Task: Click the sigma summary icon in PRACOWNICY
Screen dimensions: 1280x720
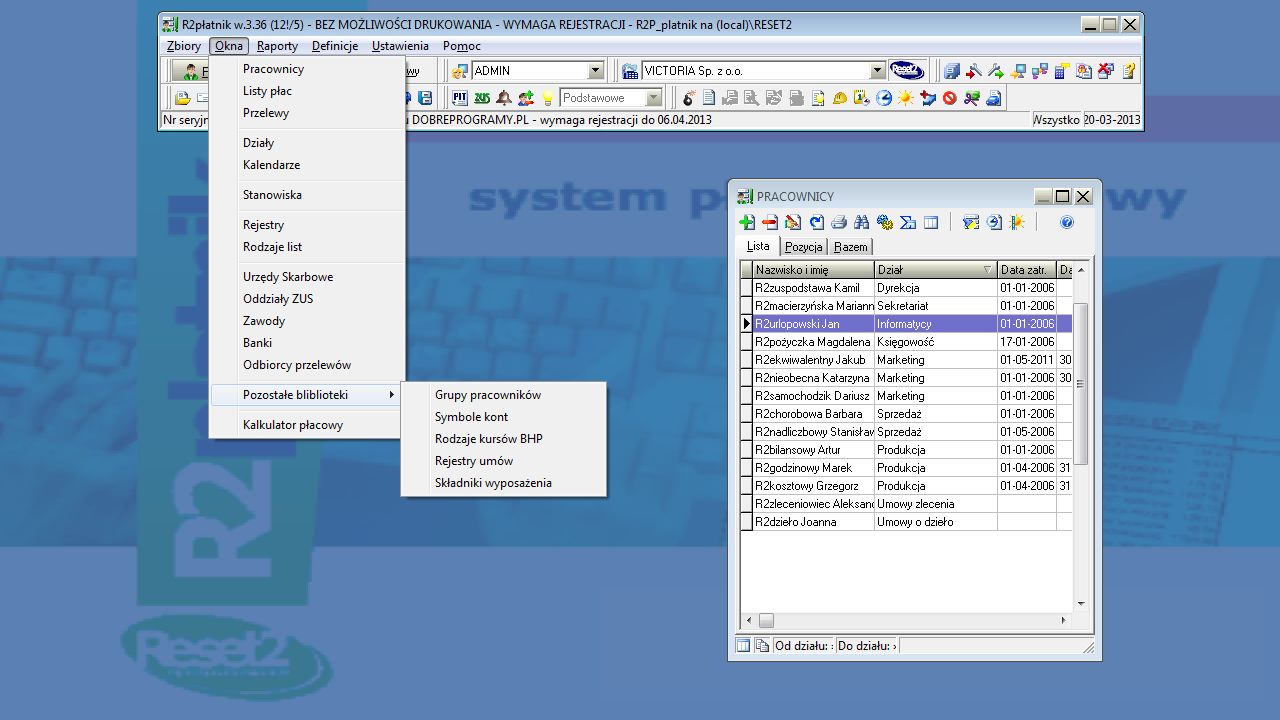Action: point(908,222)
